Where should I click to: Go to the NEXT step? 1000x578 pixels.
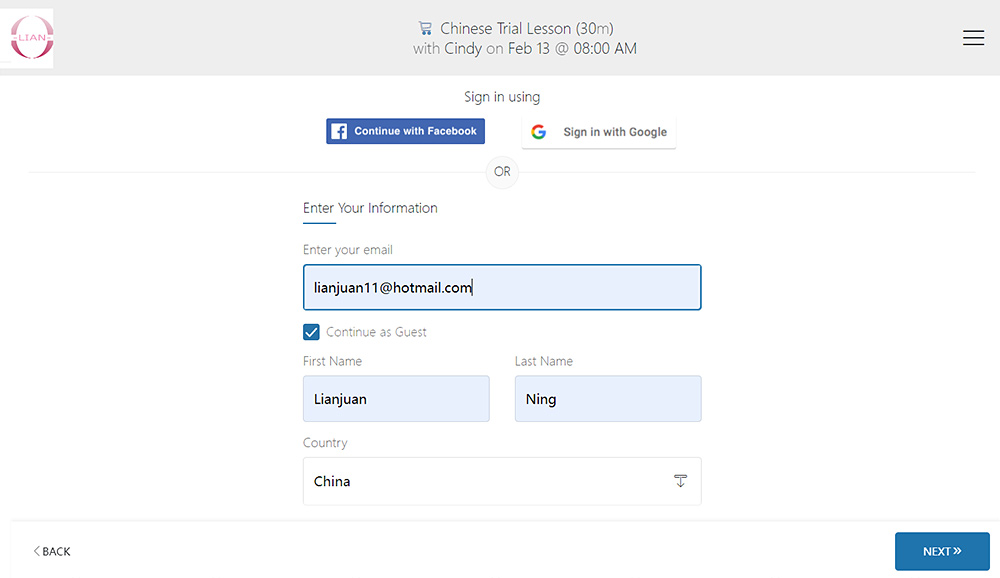click(x=942, y=551)
